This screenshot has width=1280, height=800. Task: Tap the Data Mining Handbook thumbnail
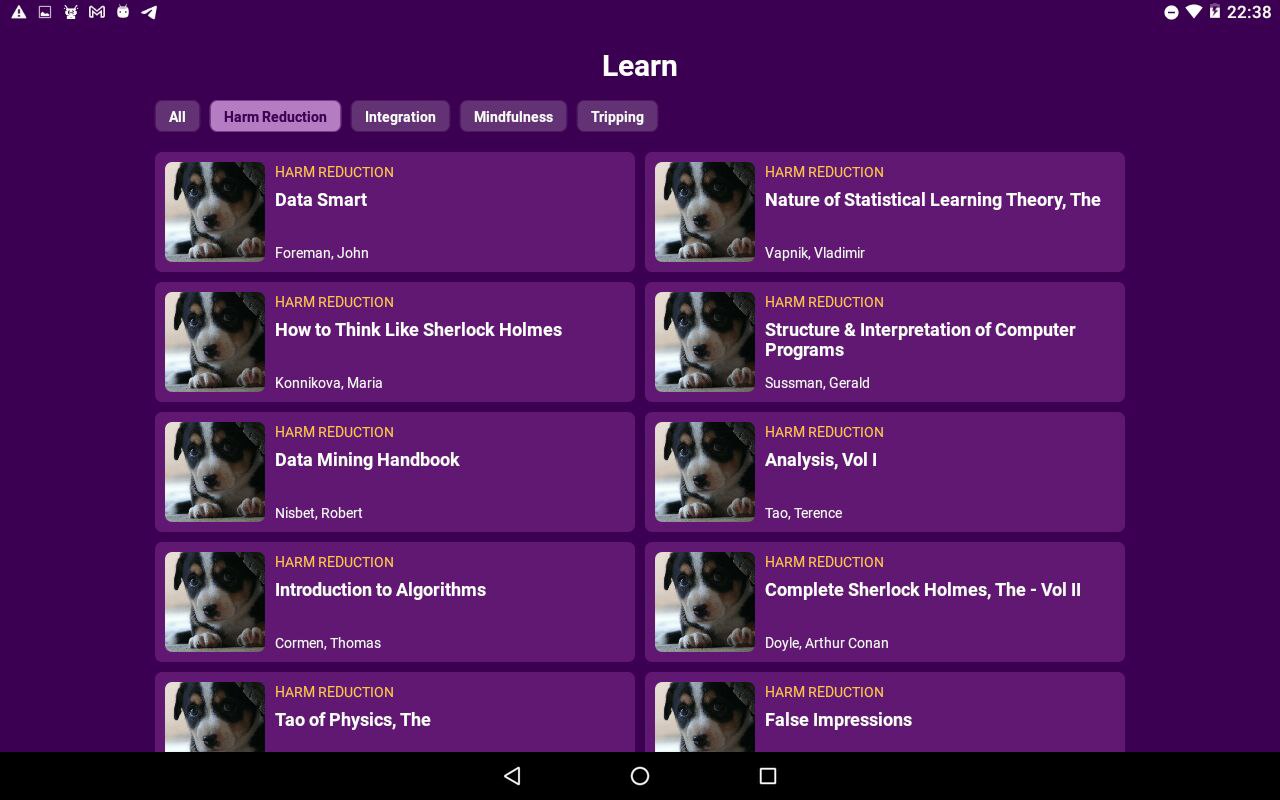[x=215, y=472]
